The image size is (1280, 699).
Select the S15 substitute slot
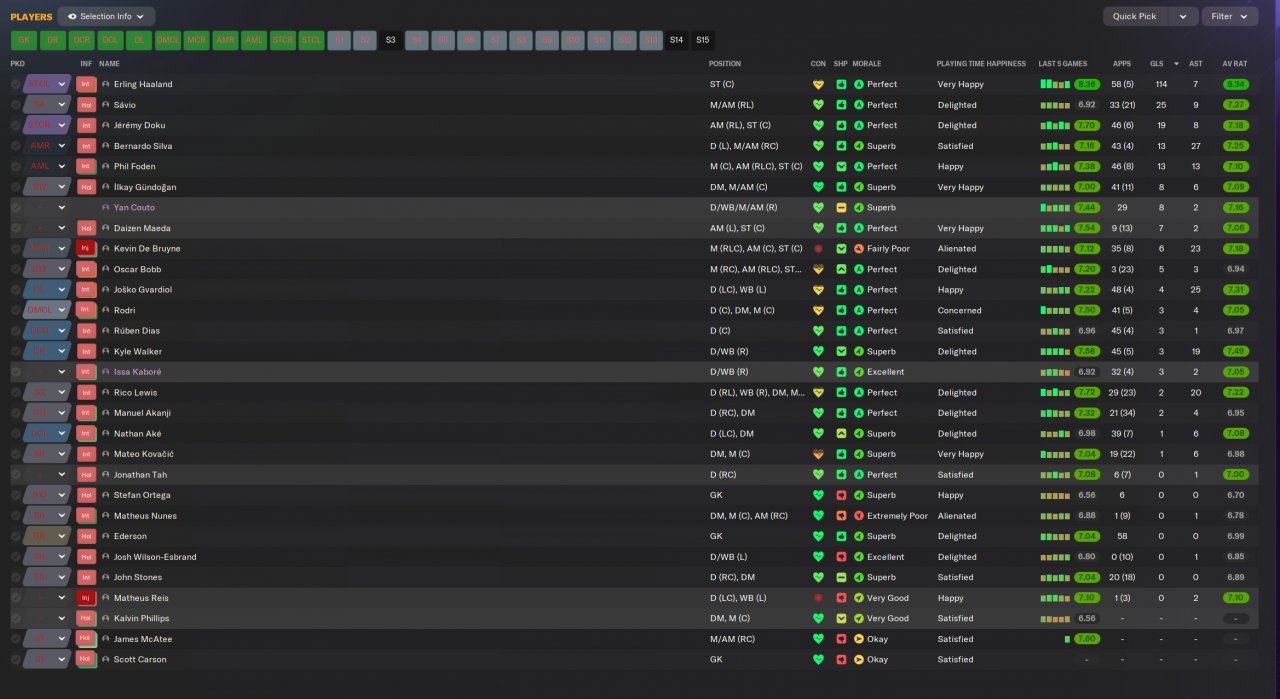703,40
